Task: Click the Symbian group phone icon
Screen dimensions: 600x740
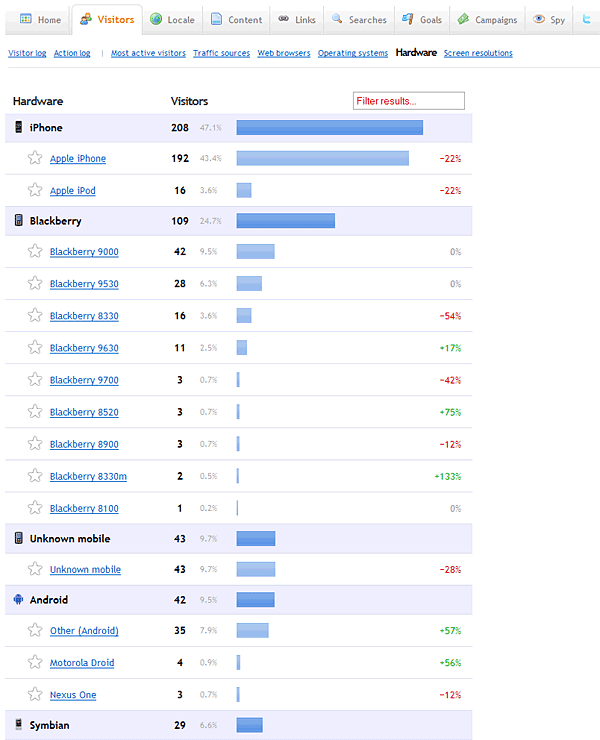Action: click(x=18, y=724)
